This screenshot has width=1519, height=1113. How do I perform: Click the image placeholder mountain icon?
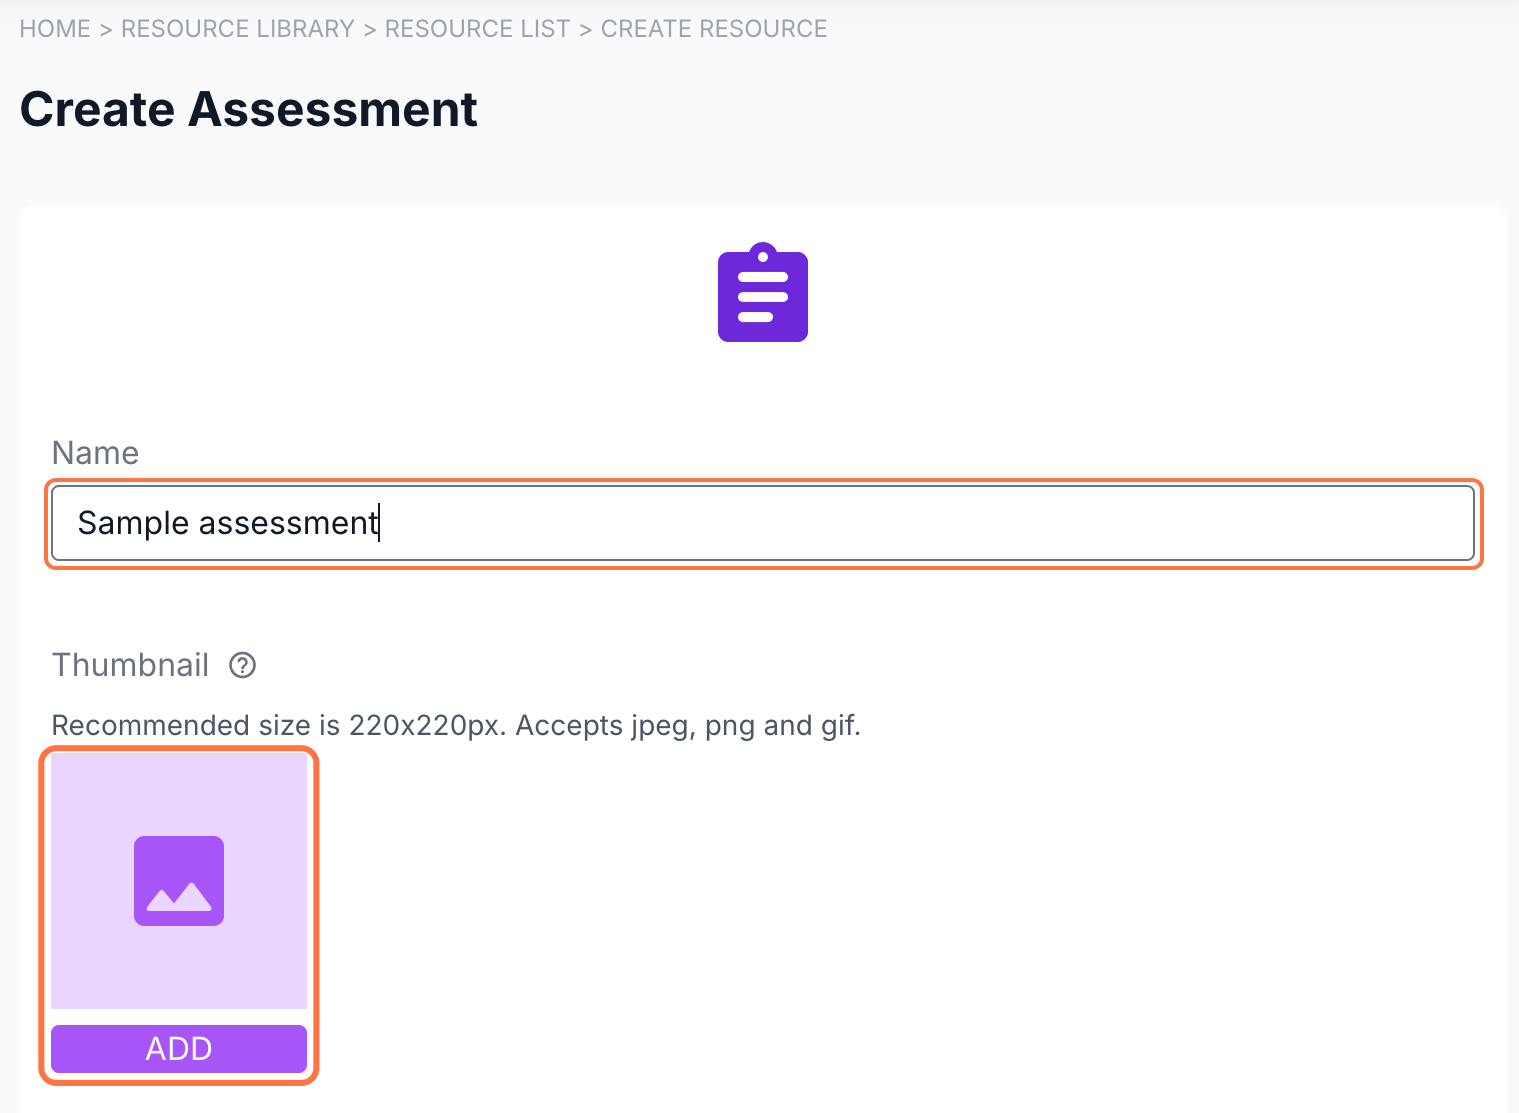[179, 881]
